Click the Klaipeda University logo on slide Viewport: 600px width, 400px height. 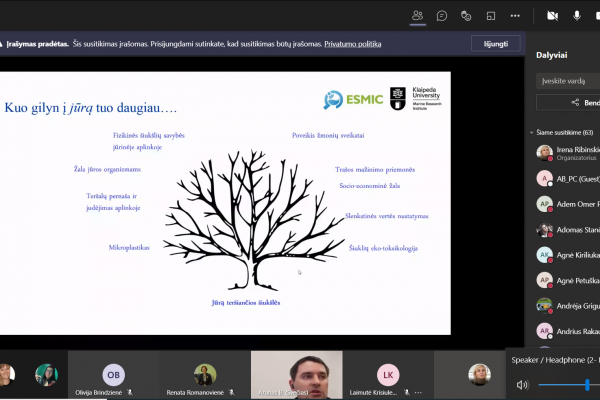pos(416,98)
